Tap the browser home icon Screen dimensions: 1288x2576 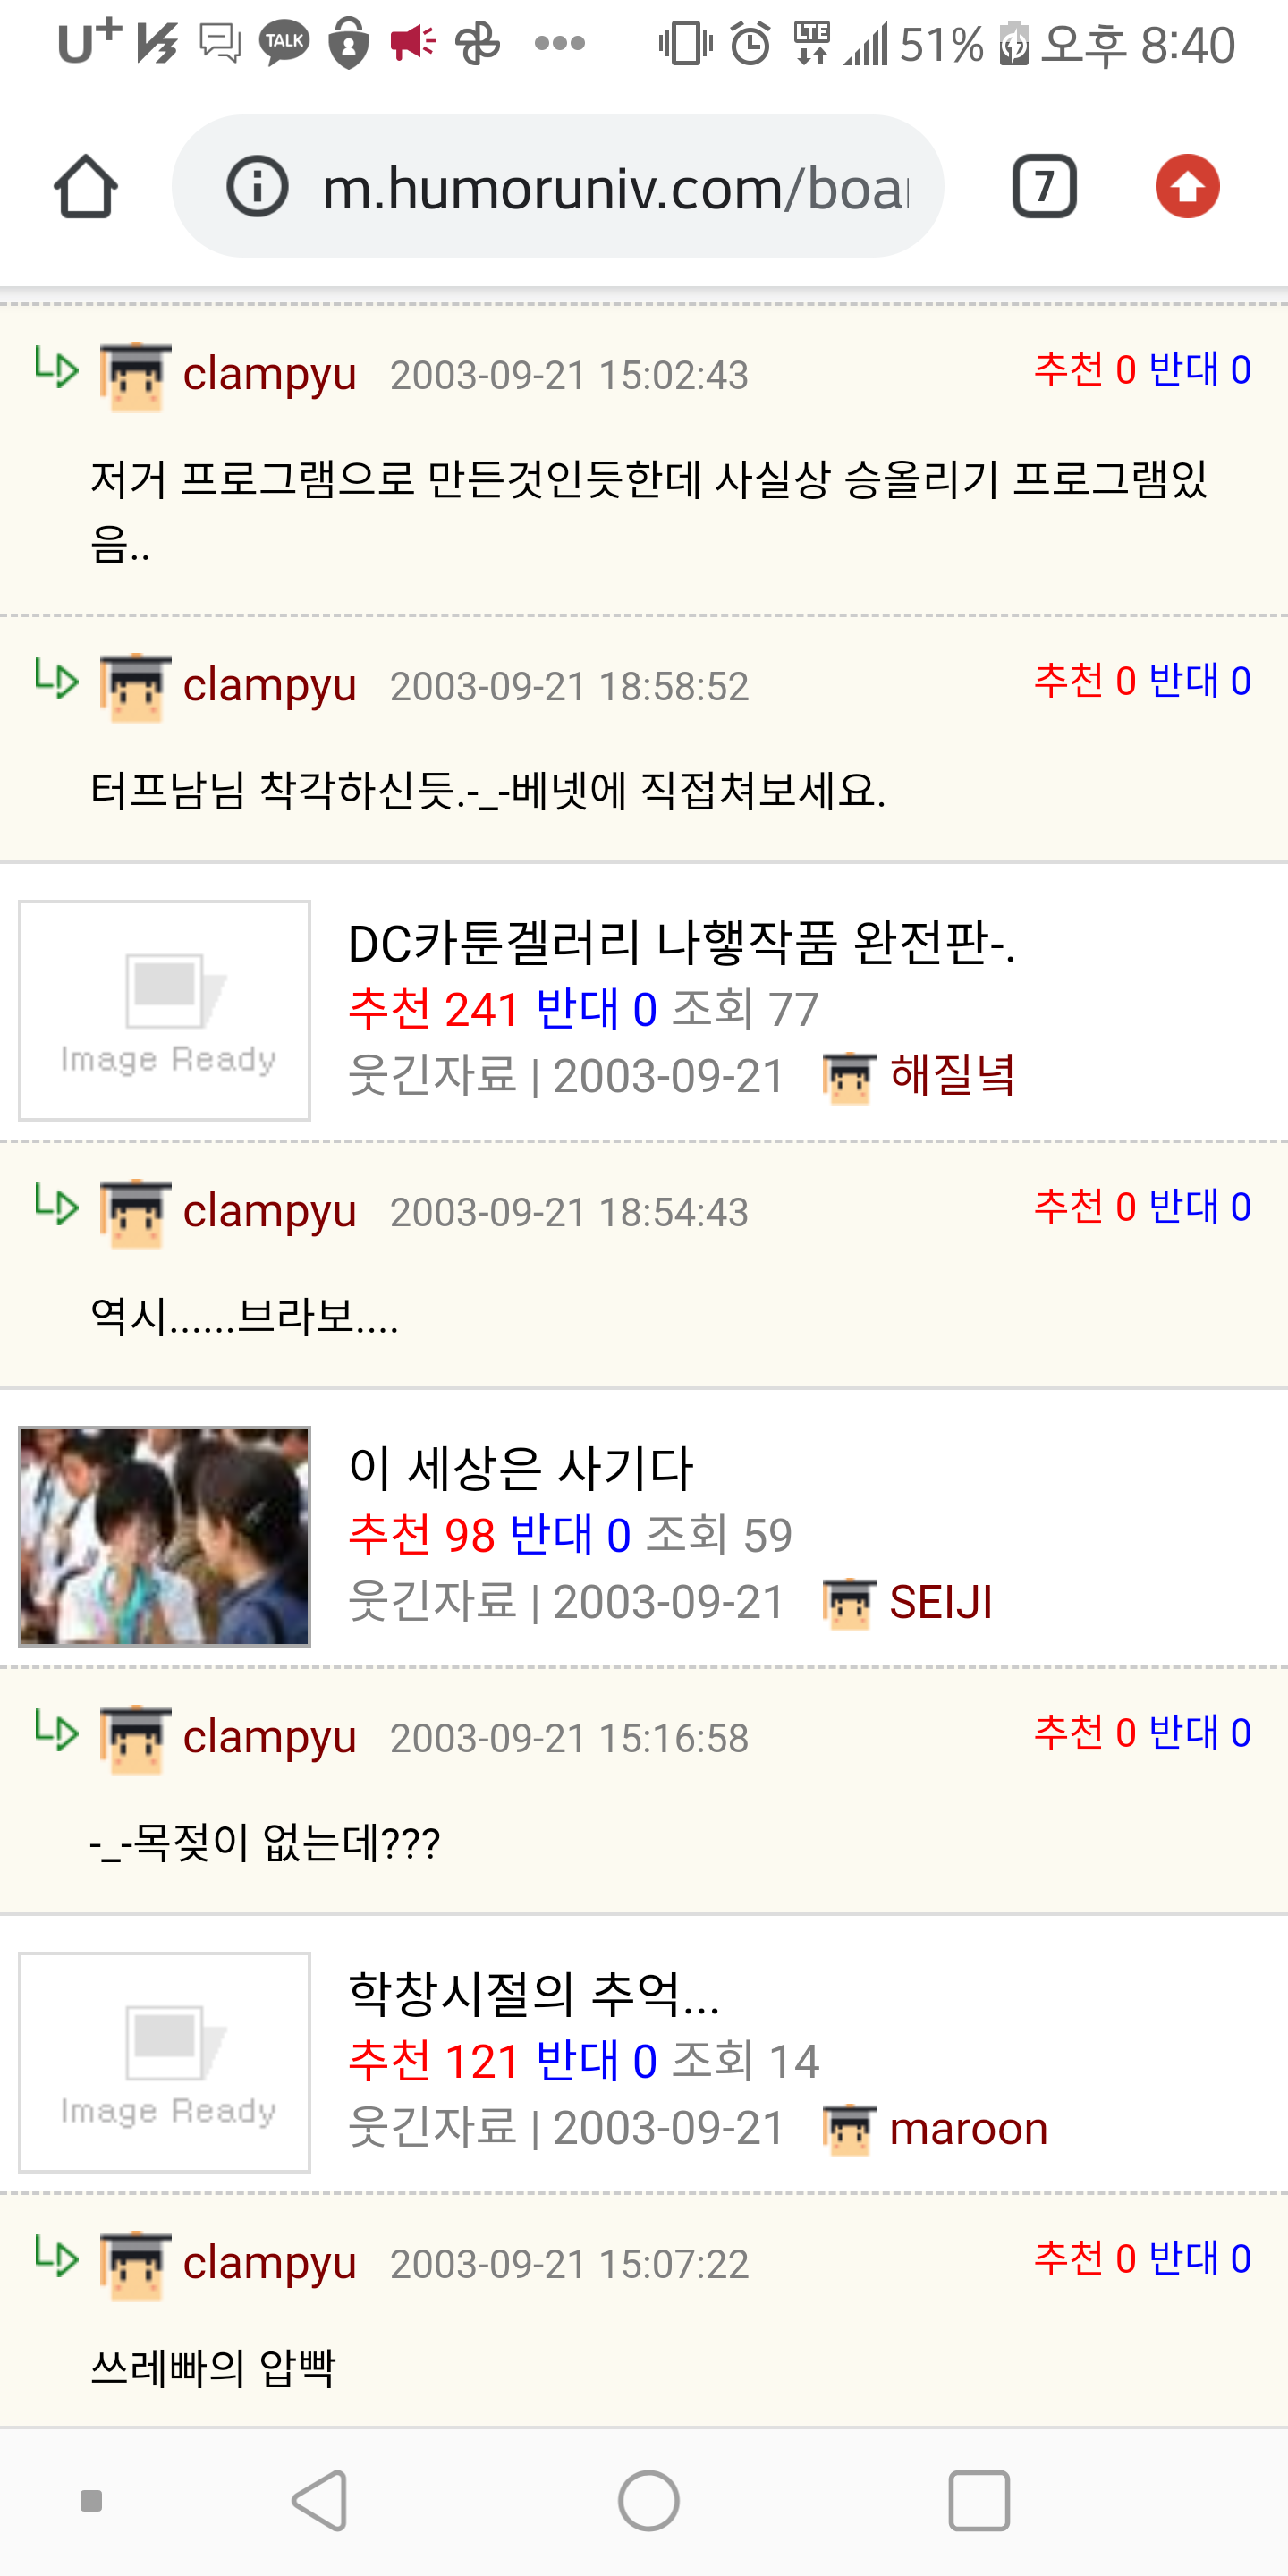coord(85,186)
